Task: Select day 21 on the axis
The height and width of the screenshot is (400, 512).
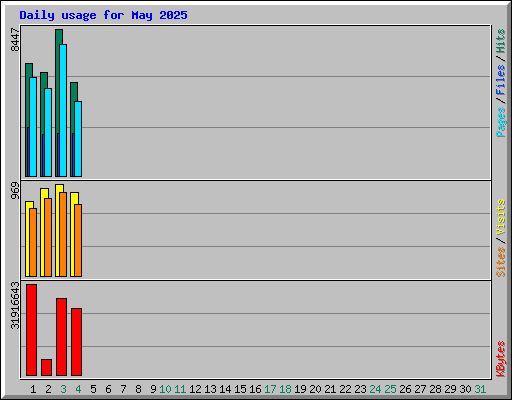Action: pos(330,389)
